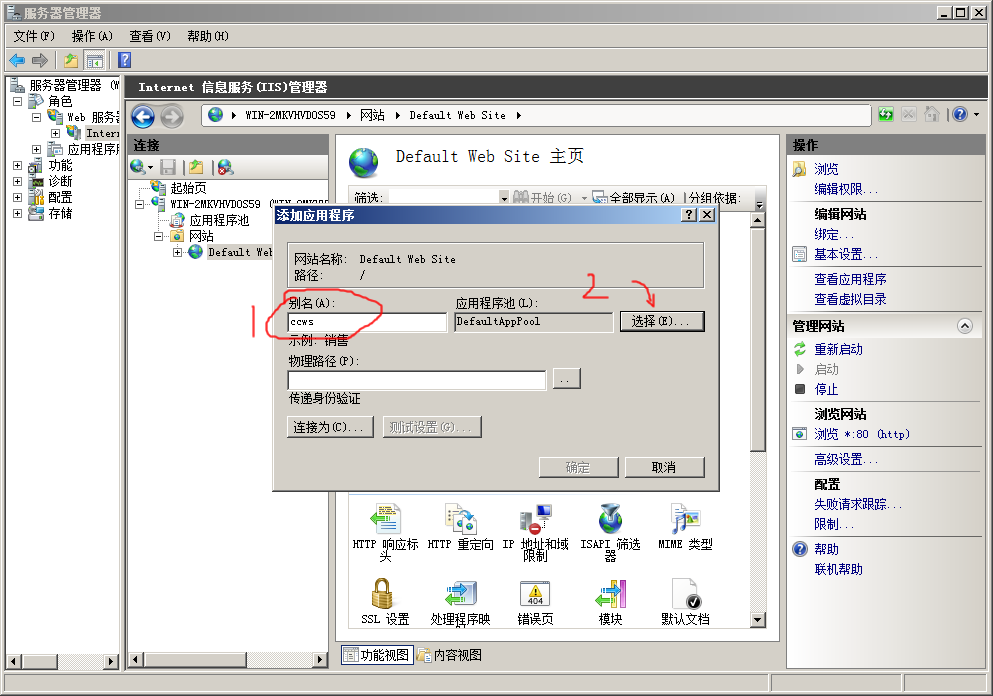Expand the 功能 node in server tree
The width and height of the screenshot is (993, 696).
click(x=17, y=166)
